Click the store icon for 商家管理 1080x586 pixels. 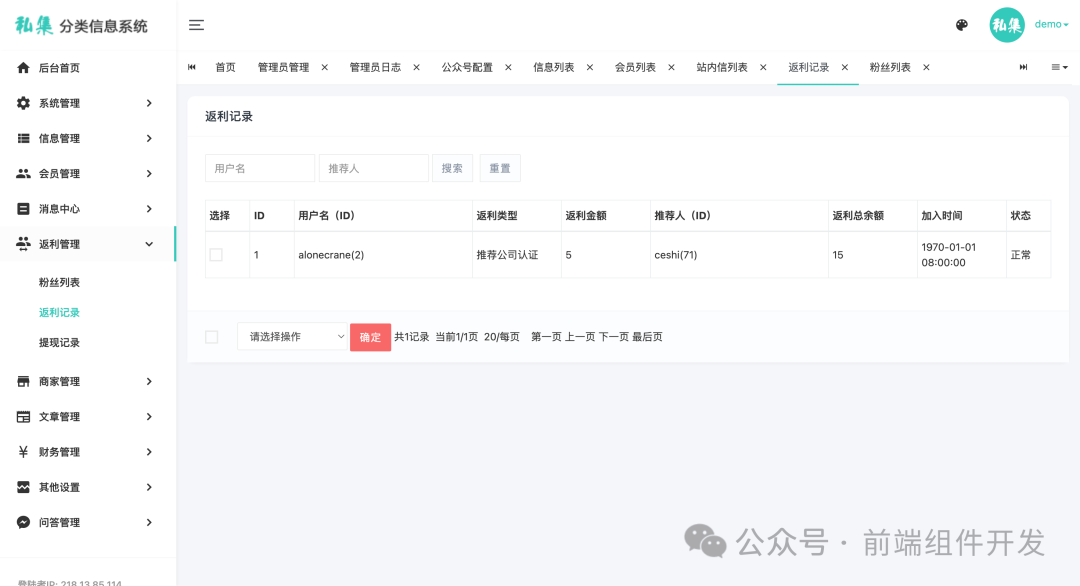point(23,381)
